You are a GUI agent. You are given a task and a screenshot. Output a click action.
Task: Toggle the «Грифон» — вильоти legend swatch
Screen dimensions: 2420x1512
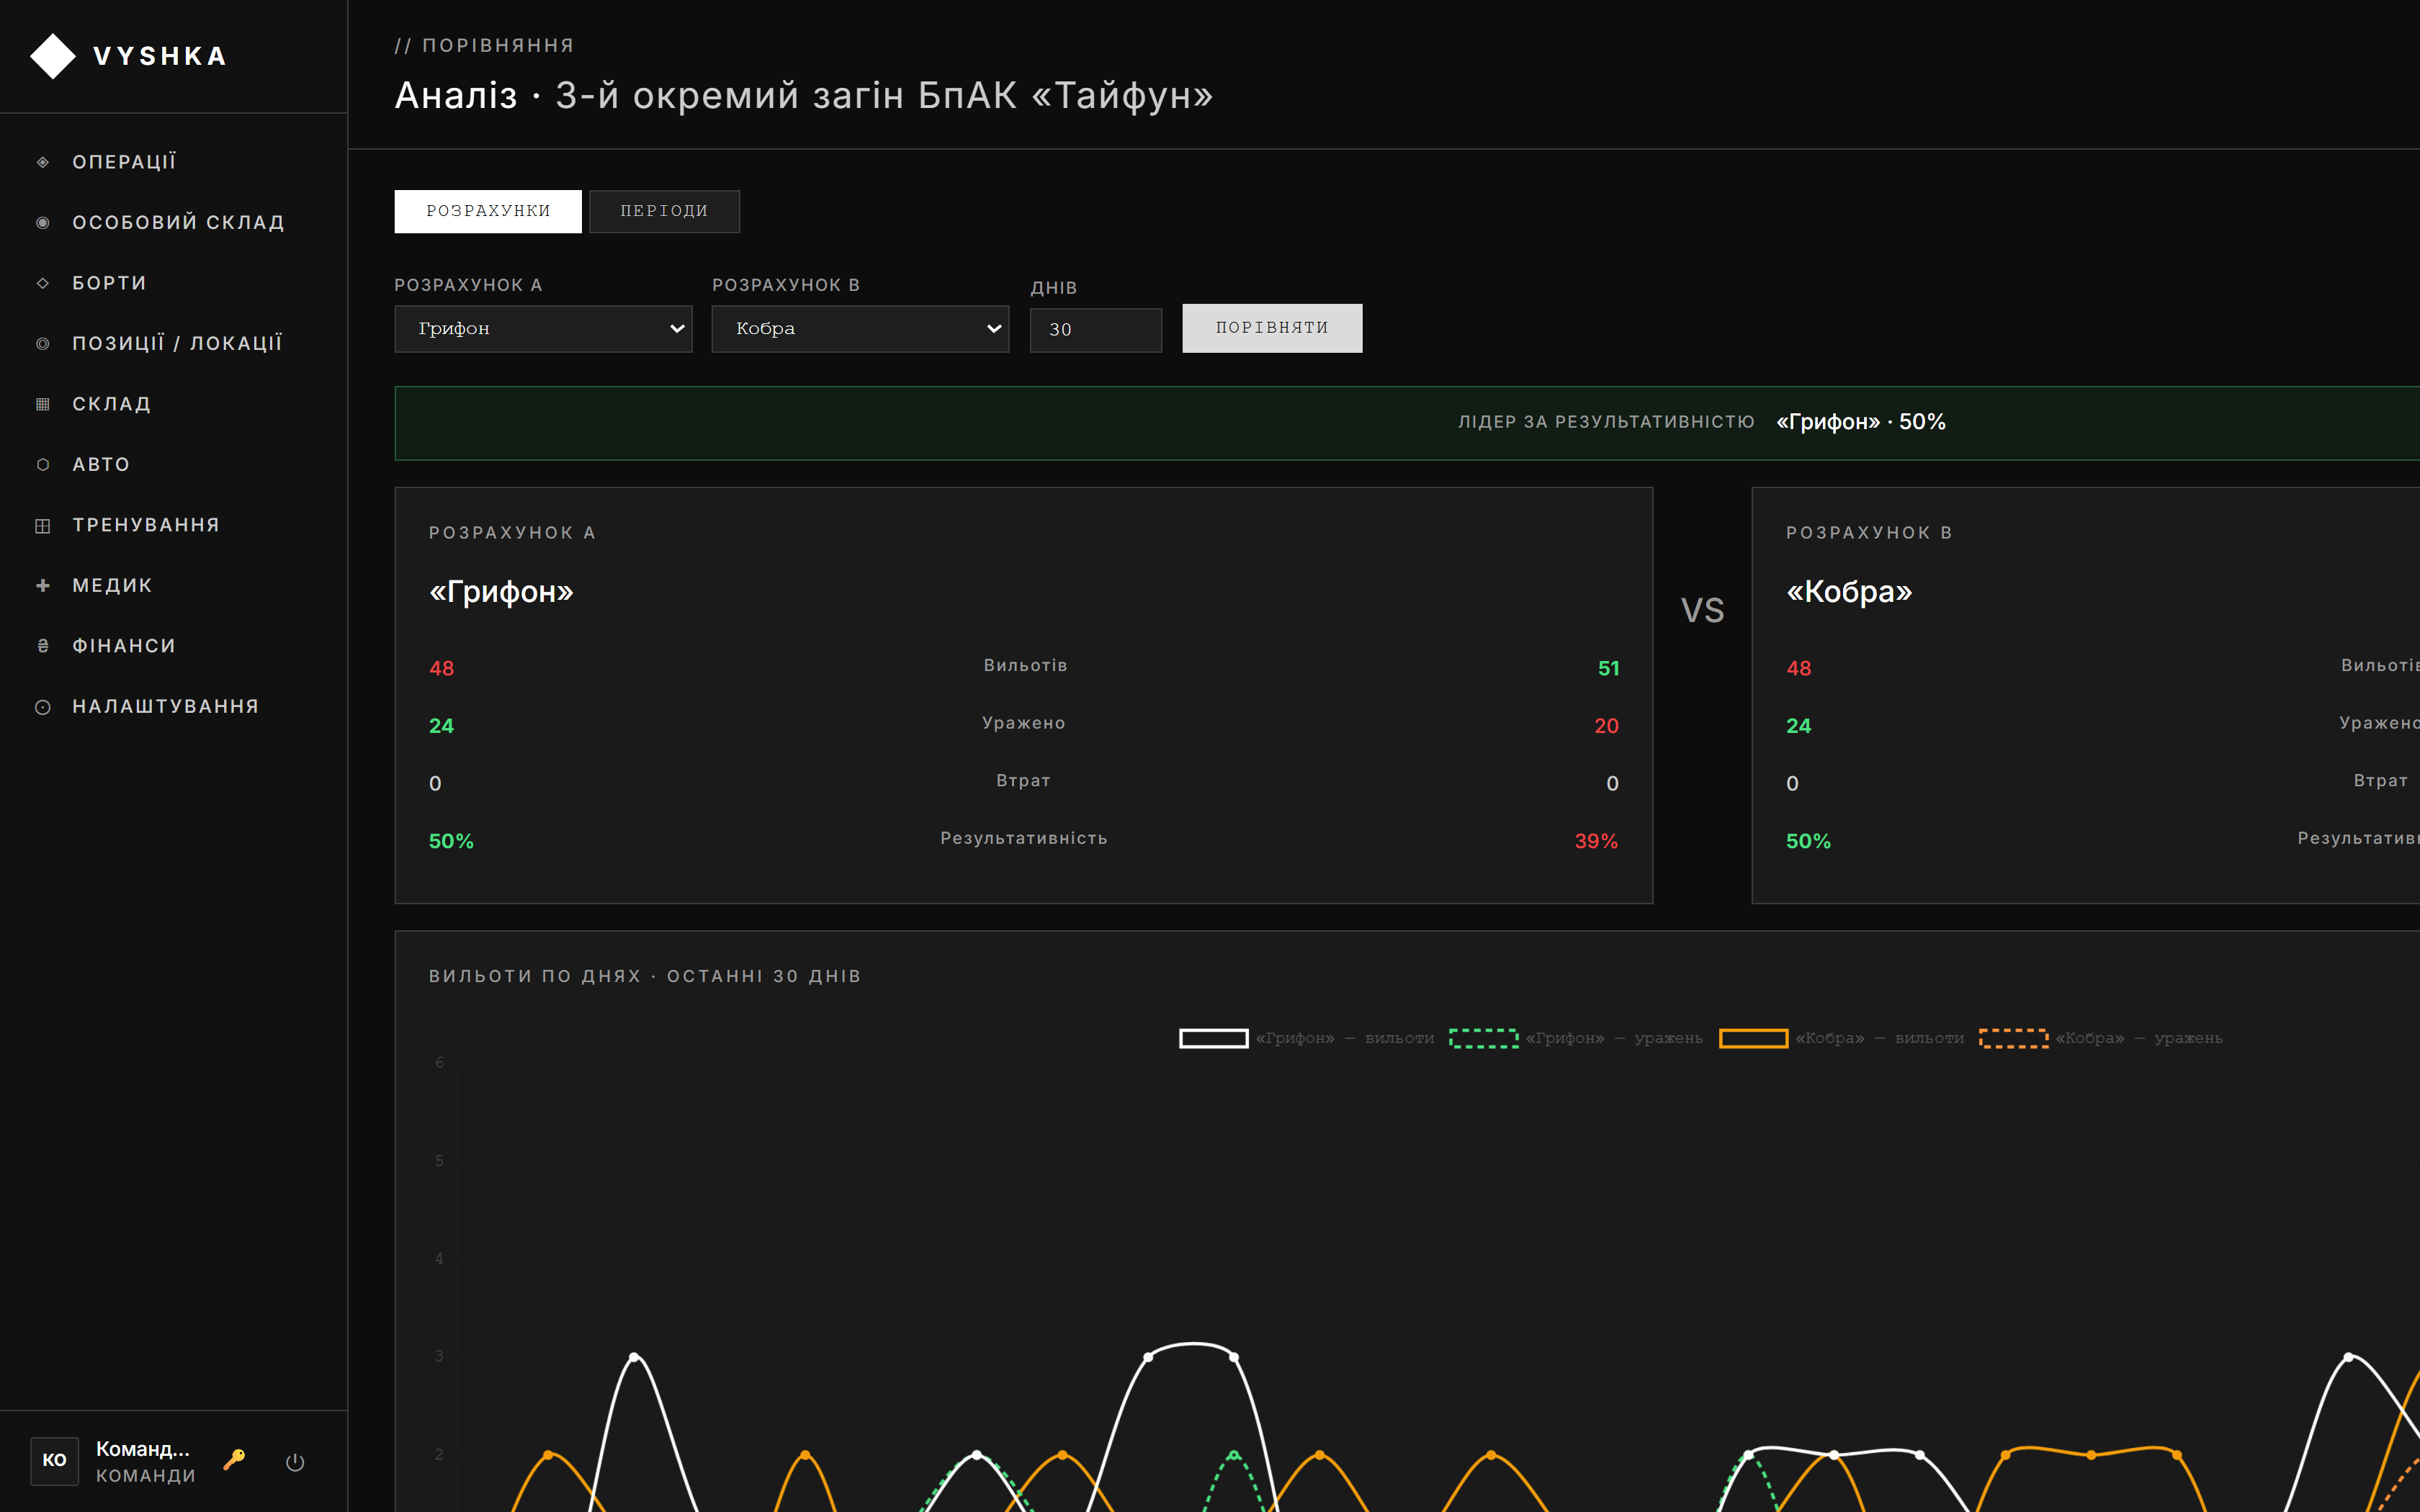[x=1214, y=1039]
